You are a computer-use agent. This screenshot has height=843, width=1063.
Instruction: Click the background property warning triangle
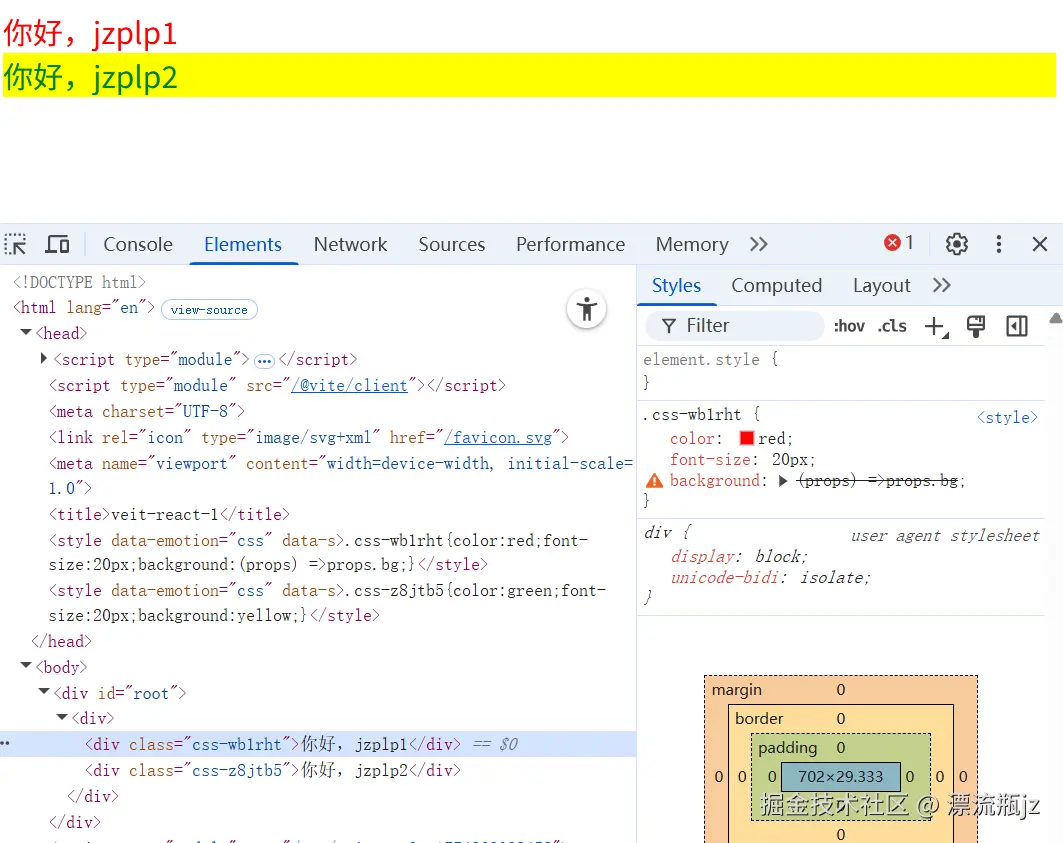tap(657, 481)
